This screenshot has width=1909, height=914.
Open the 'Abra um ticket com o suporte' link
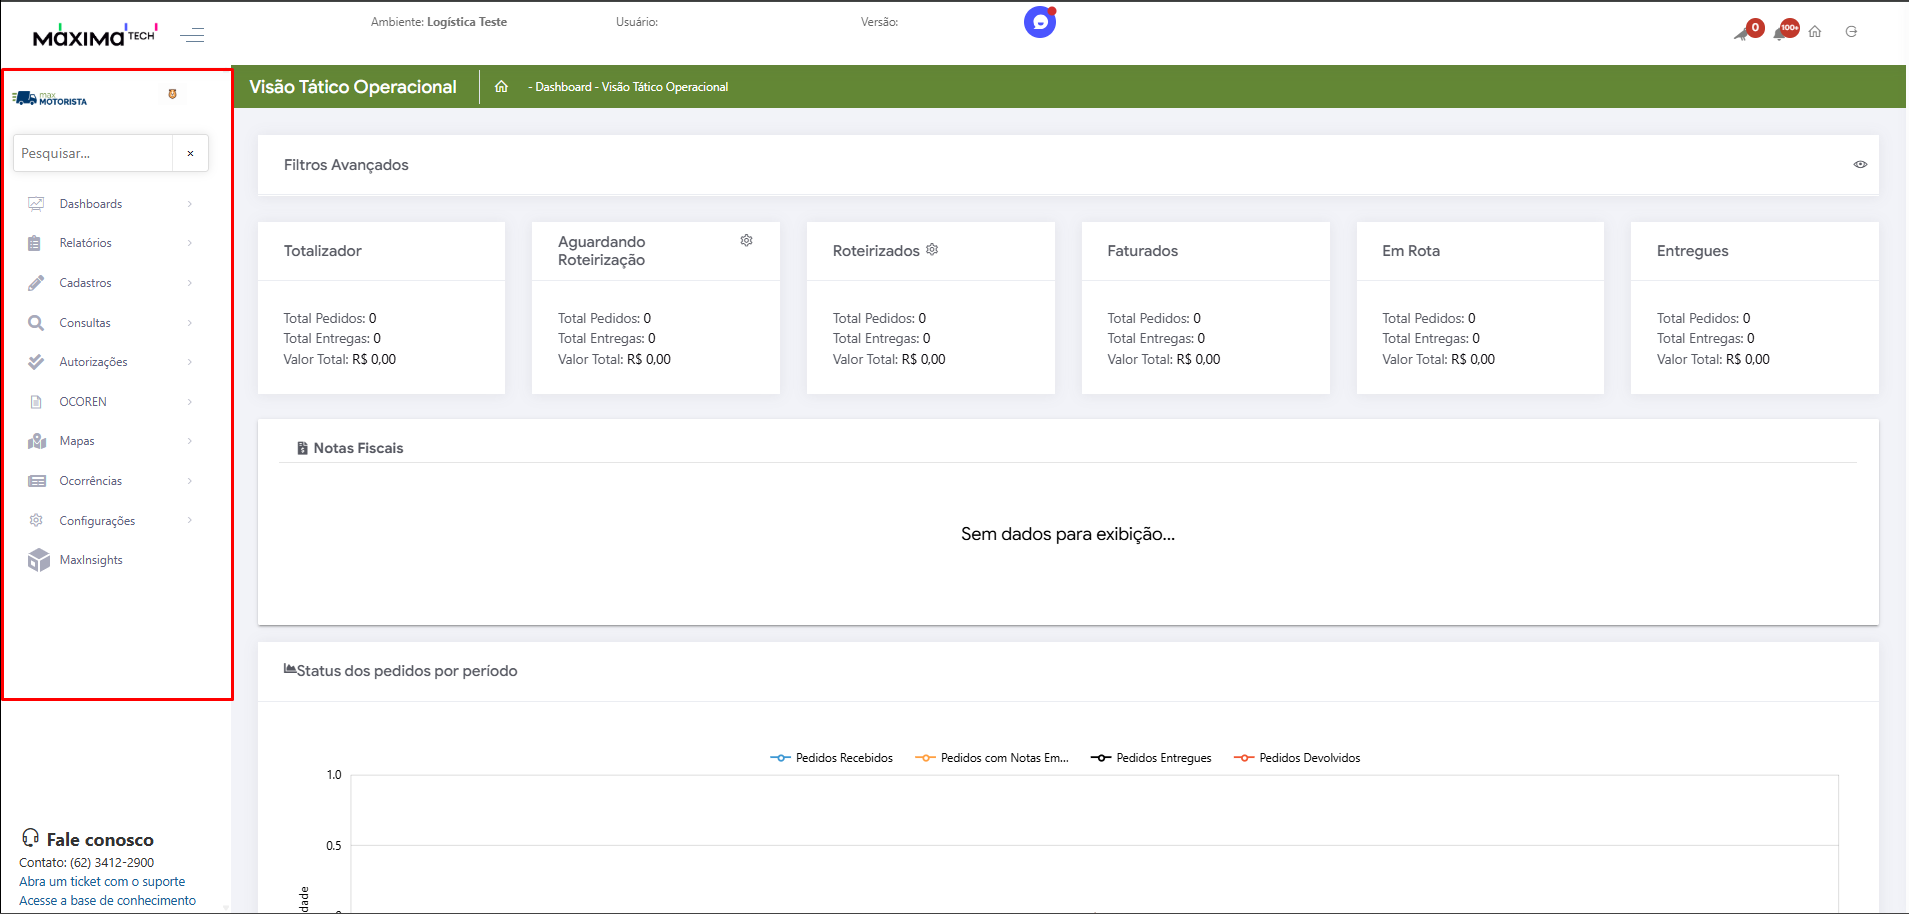click(x=102, y=882)
